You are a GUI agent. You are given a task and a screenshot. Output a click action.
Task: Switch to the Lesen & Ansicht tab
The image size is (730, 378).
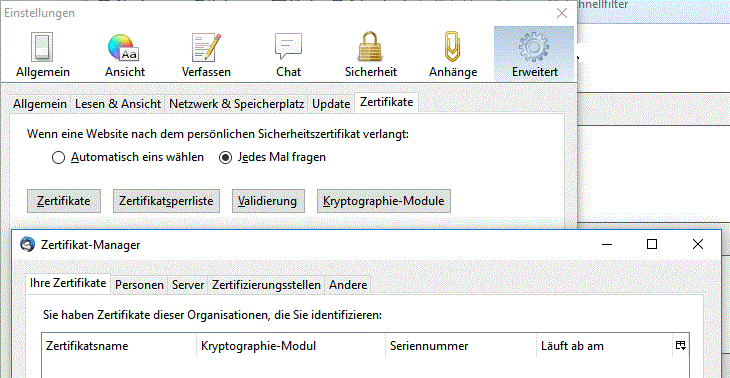118,104
